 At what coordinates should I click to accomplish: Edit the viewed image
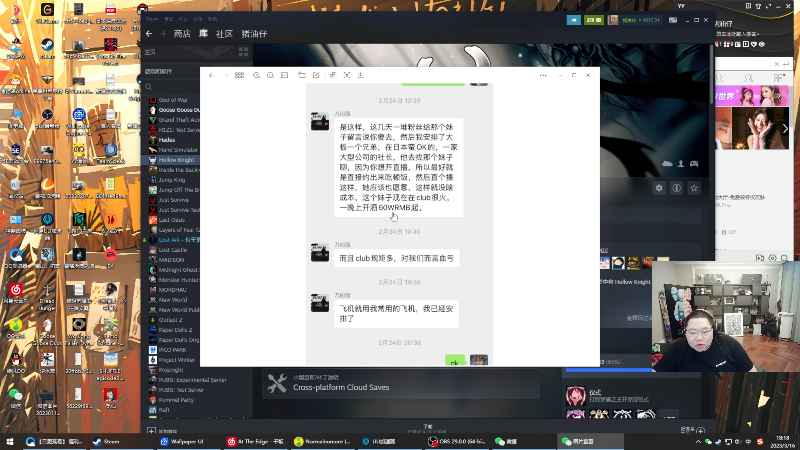(x=316, y=75)
